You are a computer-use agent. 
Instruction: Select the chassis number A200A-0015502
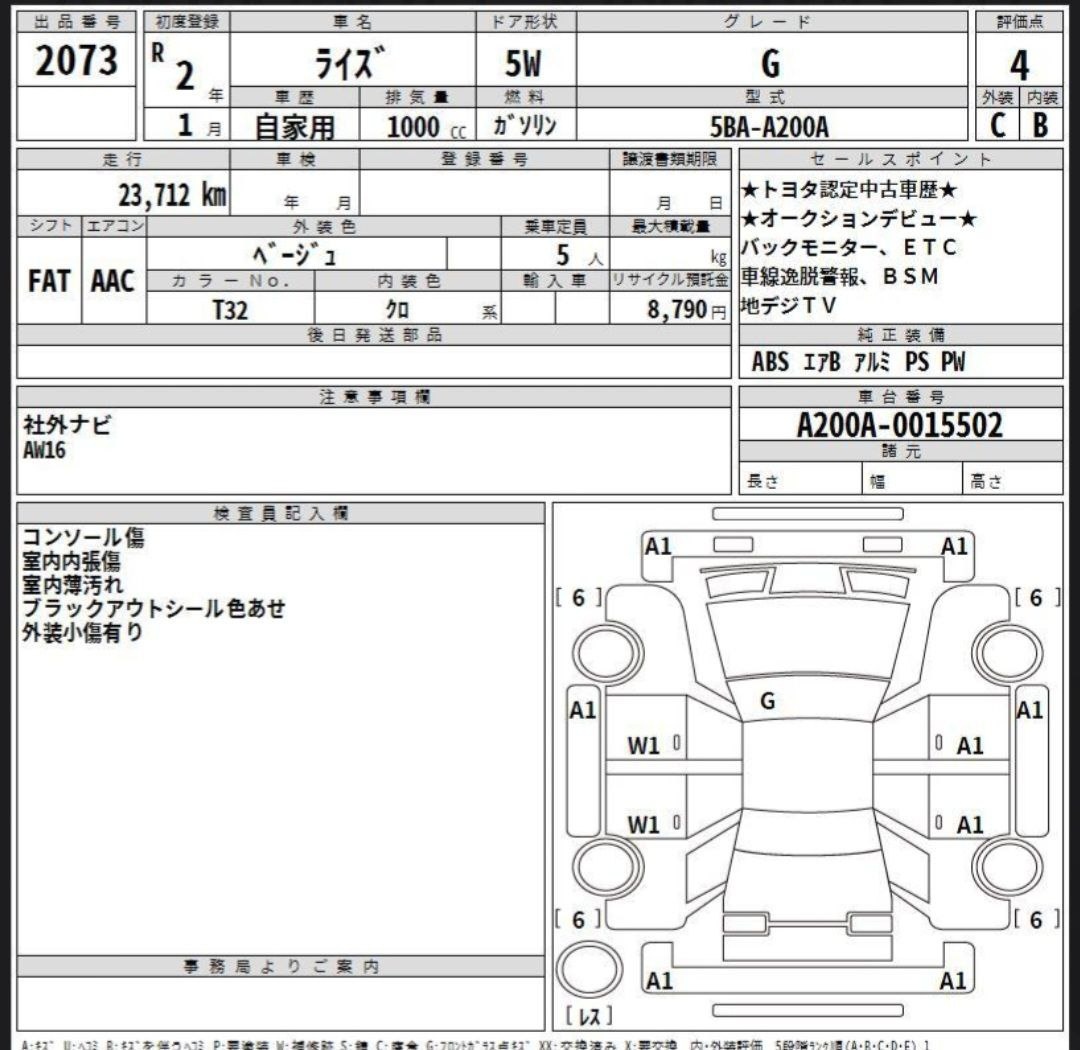point(900,424)
